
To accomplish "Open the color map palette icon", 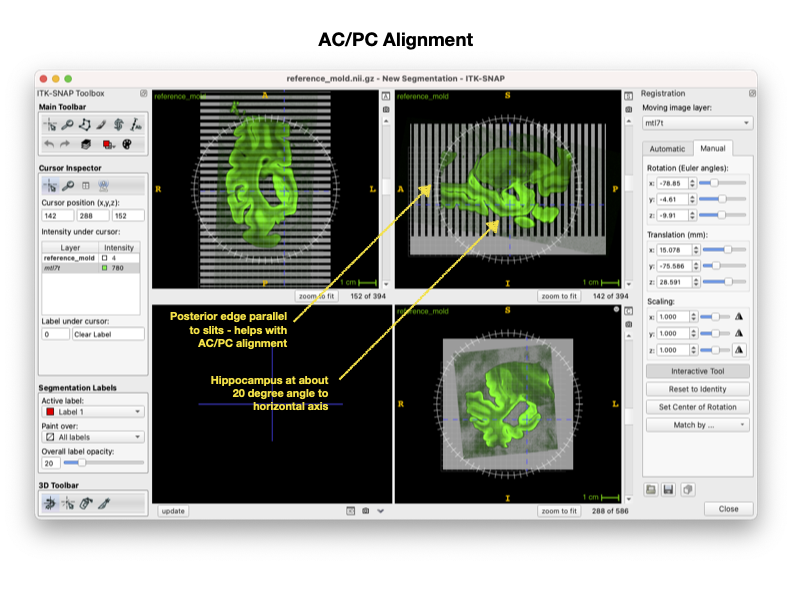I will coord(127,144).
